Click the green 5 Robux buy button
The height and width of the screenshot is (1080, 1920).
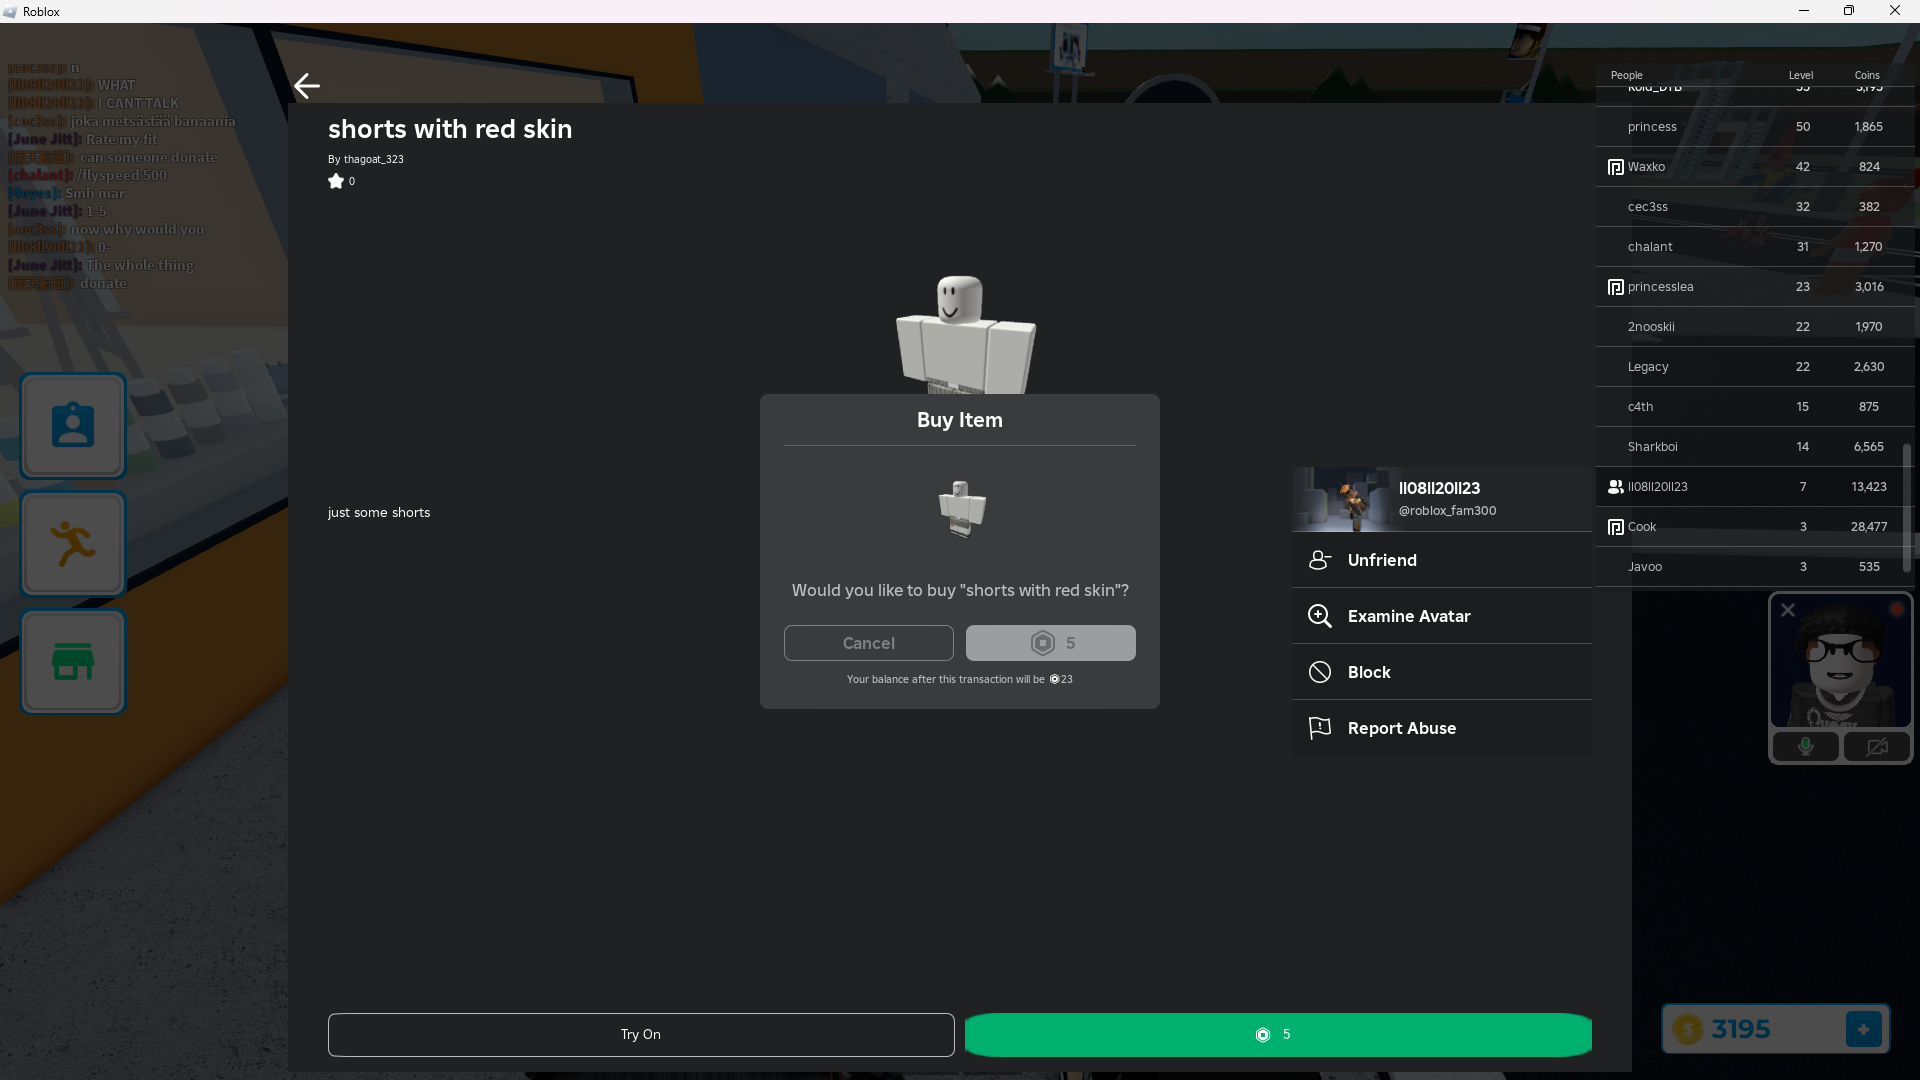1278,1035
